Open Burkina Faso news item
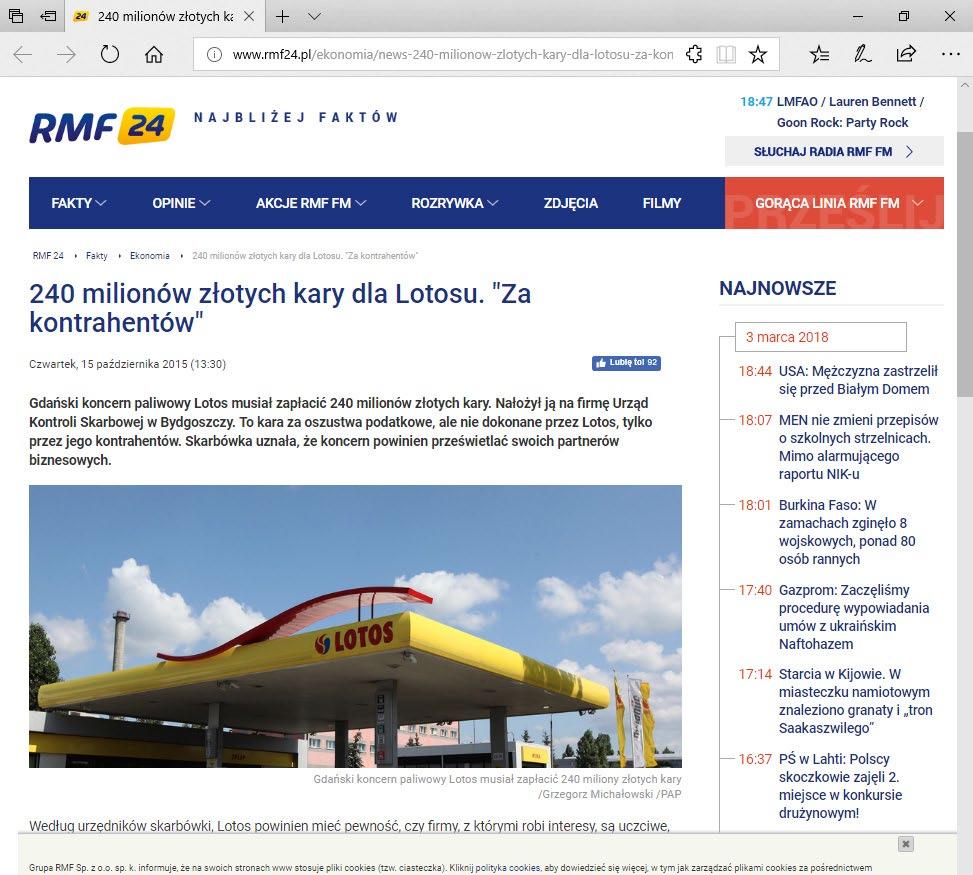Image resolution: width=973 pixels, height=875 pixels. (847, 532)
